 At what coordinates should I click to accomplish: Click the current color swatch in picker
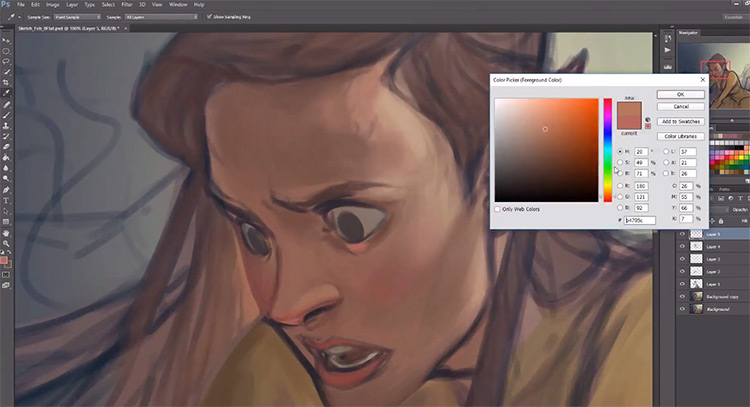point(629,123)
